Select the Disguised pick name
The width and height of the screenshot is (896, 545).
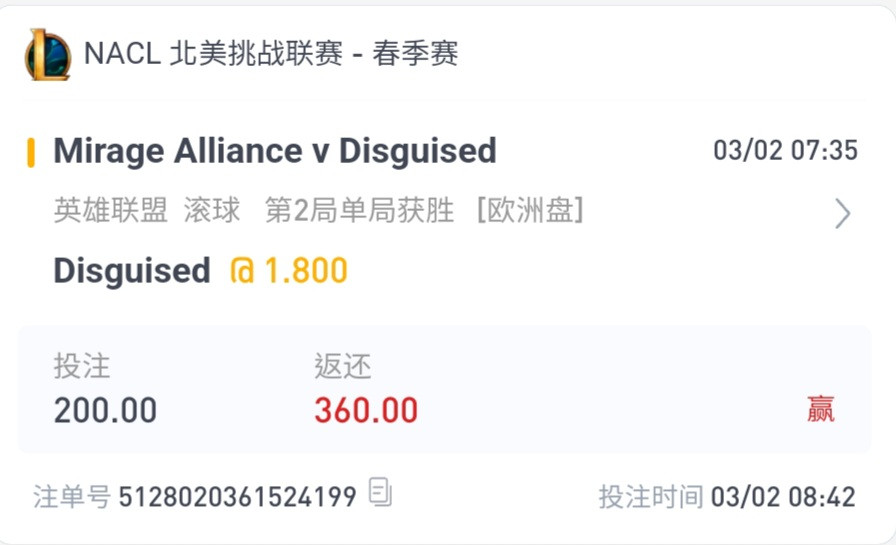(x=132, y=270)
